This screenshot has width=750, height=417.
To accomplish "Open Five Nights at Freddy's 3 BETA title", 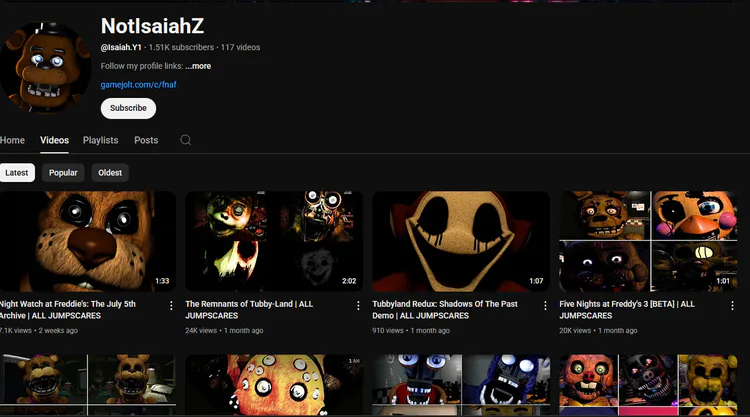I will [x=627, y=309].
